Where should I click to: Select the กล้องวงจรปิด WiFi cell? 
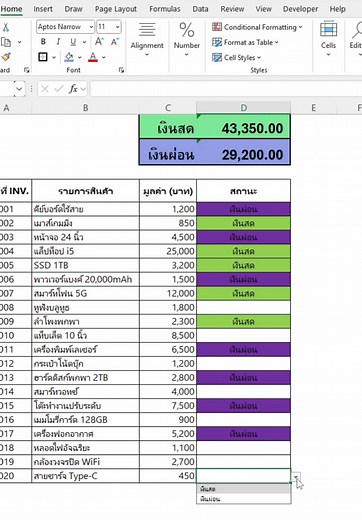coord(86,462)
